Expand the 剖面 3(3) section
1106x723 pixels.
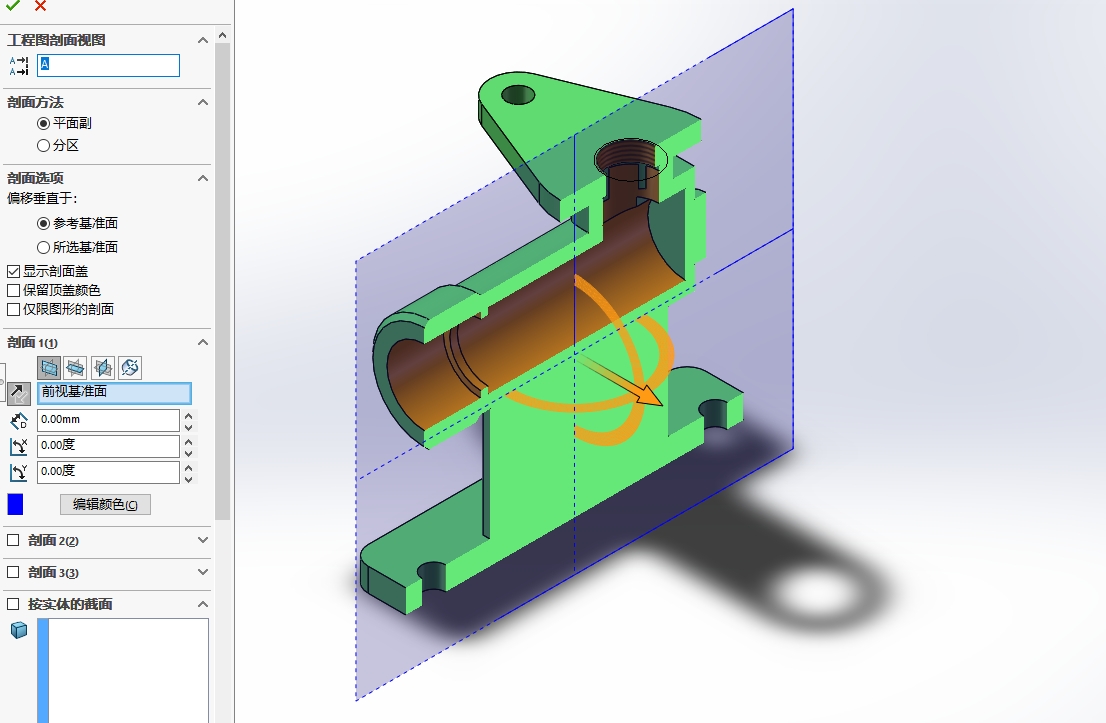pyautogui.click(x=203, y=572)
